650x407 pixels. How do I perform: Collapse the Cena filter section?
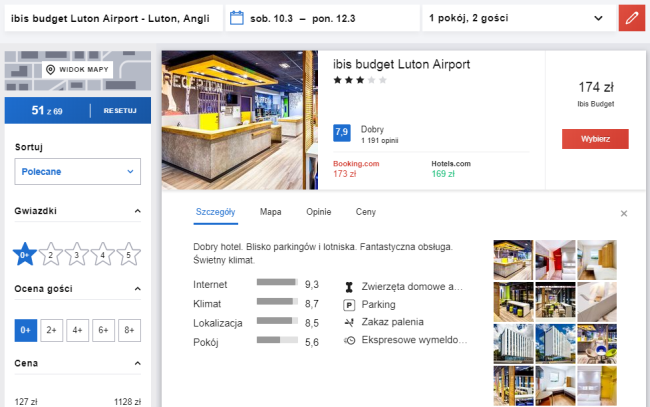click(138, 363)
